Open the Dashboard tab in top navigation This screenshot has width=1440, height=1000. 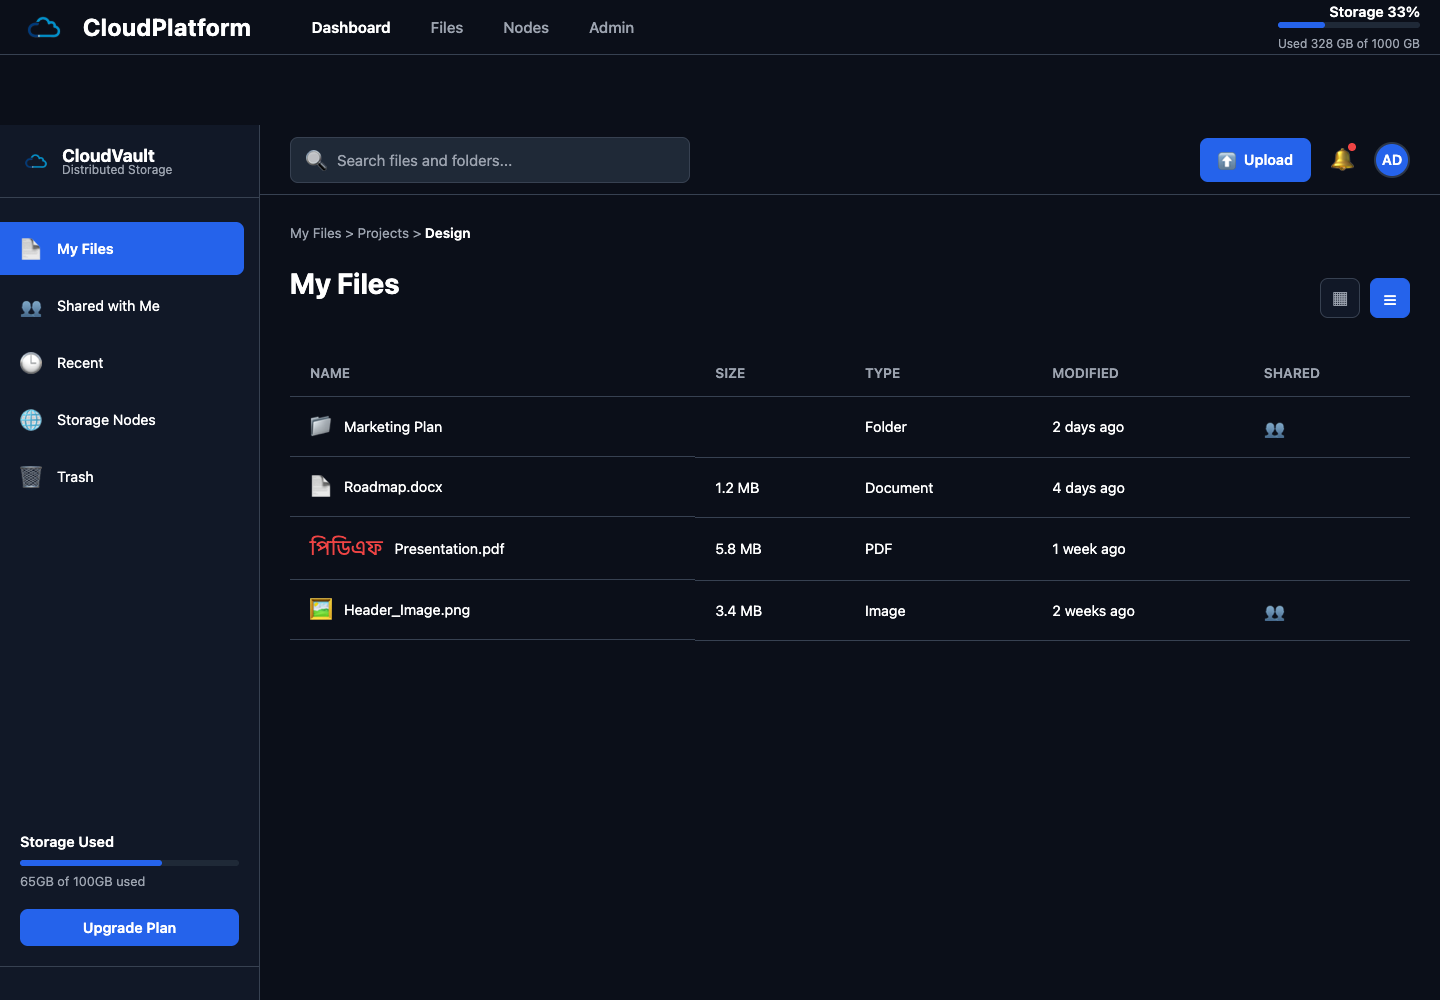[351, 28]
